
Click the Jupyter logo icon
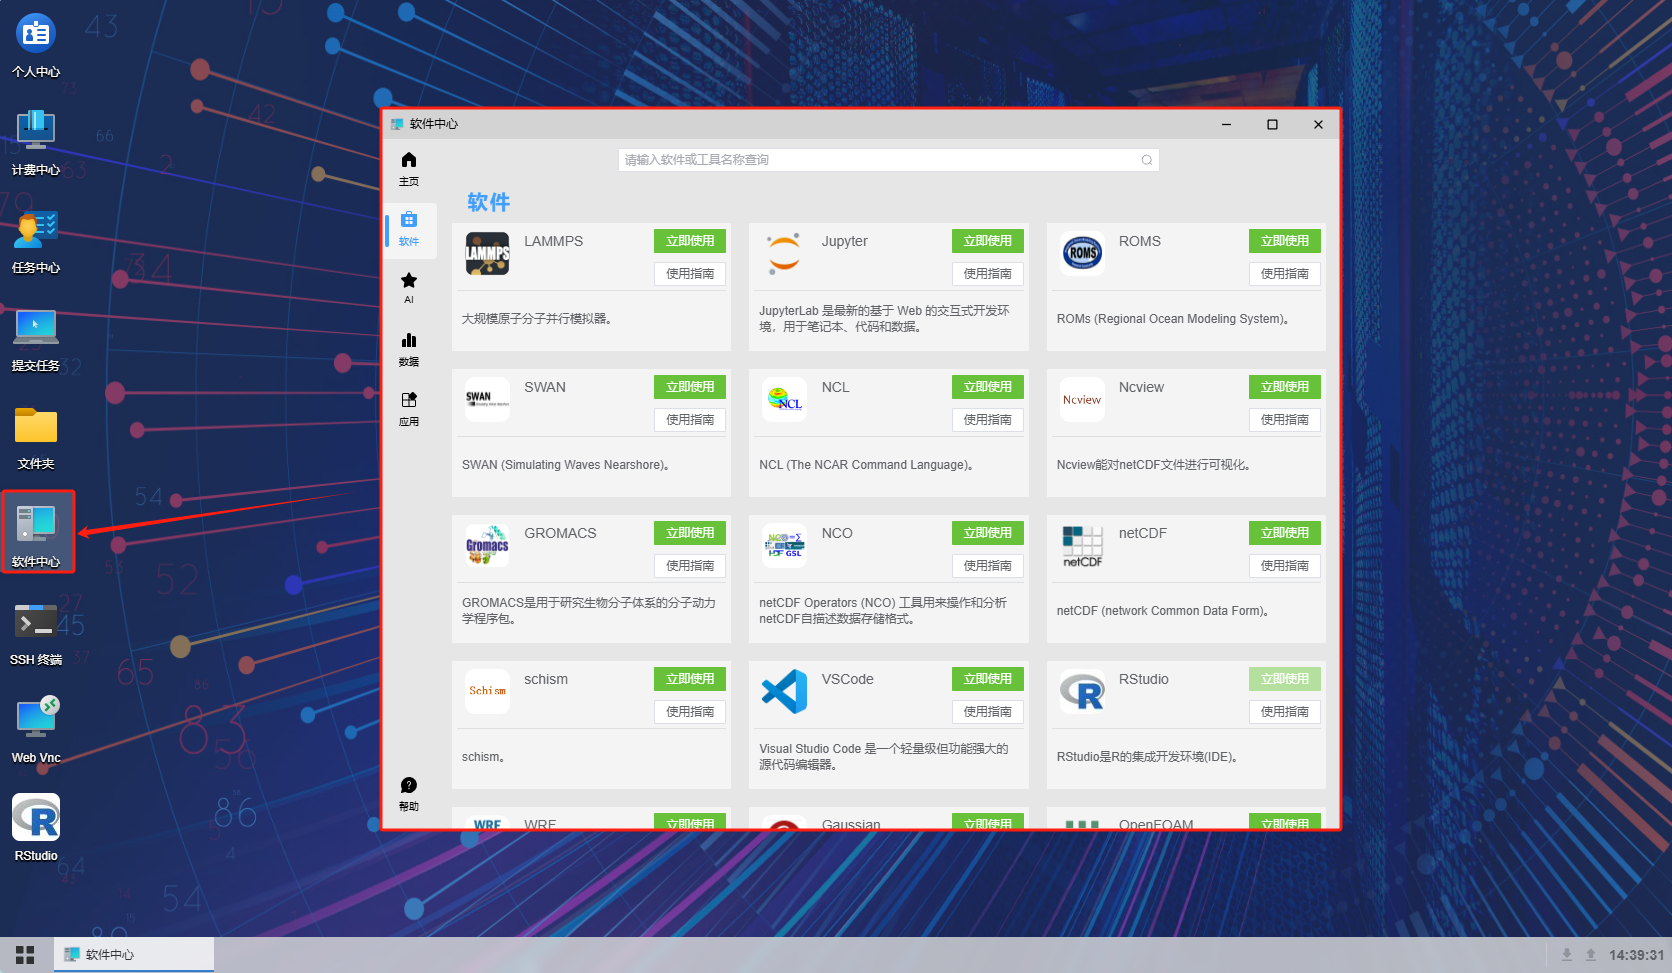pos(785,253)
